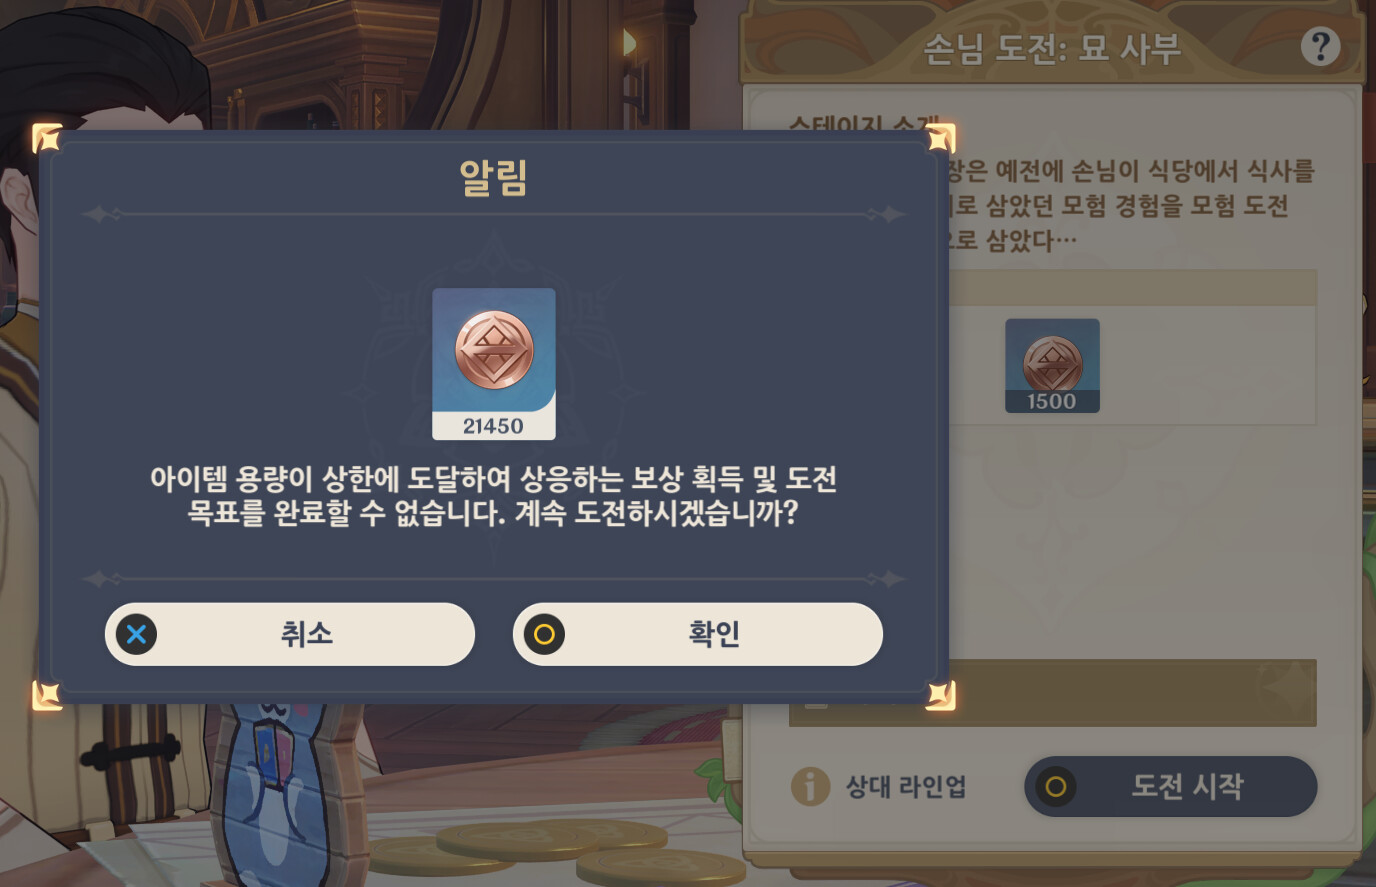Click the item capacity warning message text

coord(493,496)
